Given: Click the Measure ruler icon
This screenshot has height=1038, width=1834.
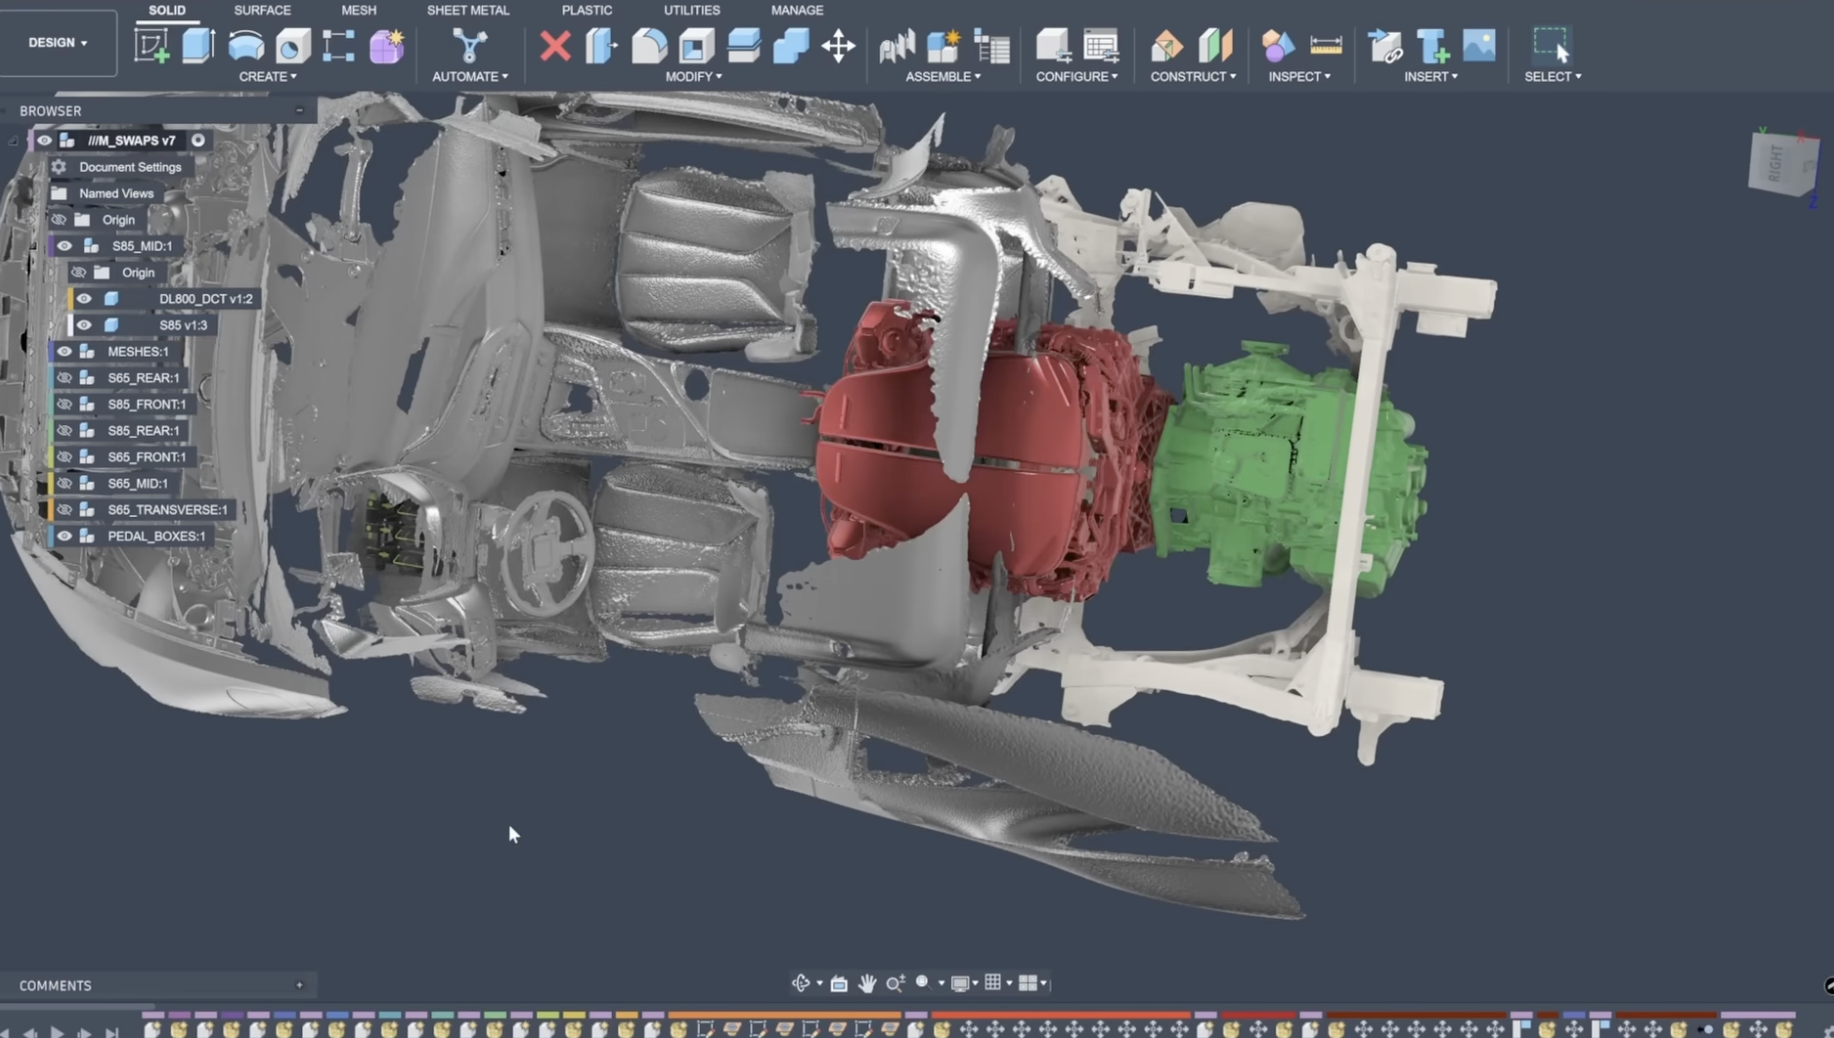Looking at the screenshot, I should pos(1325,46).
